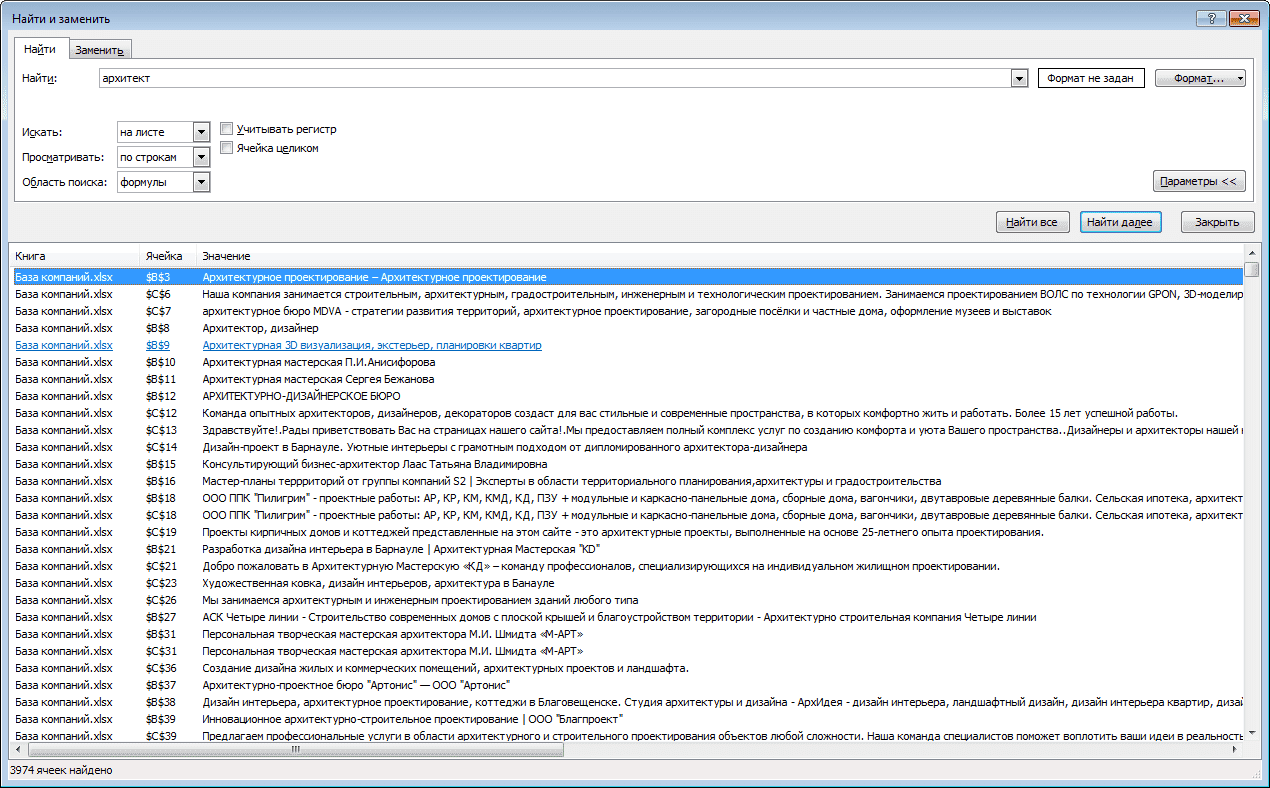Select 'Архитектурная мастерская П.И.Анисифорова' result
1270x788 pixels.
(x=627, y=362)
